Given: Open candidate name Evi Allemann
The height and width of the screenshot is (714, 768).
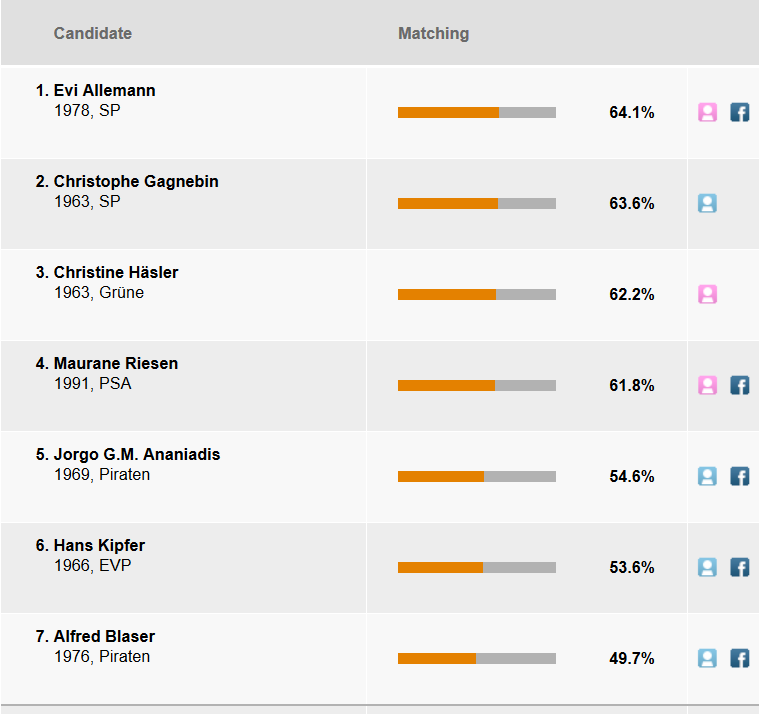Looking at the screenshot, I should (x=104, y=91).
